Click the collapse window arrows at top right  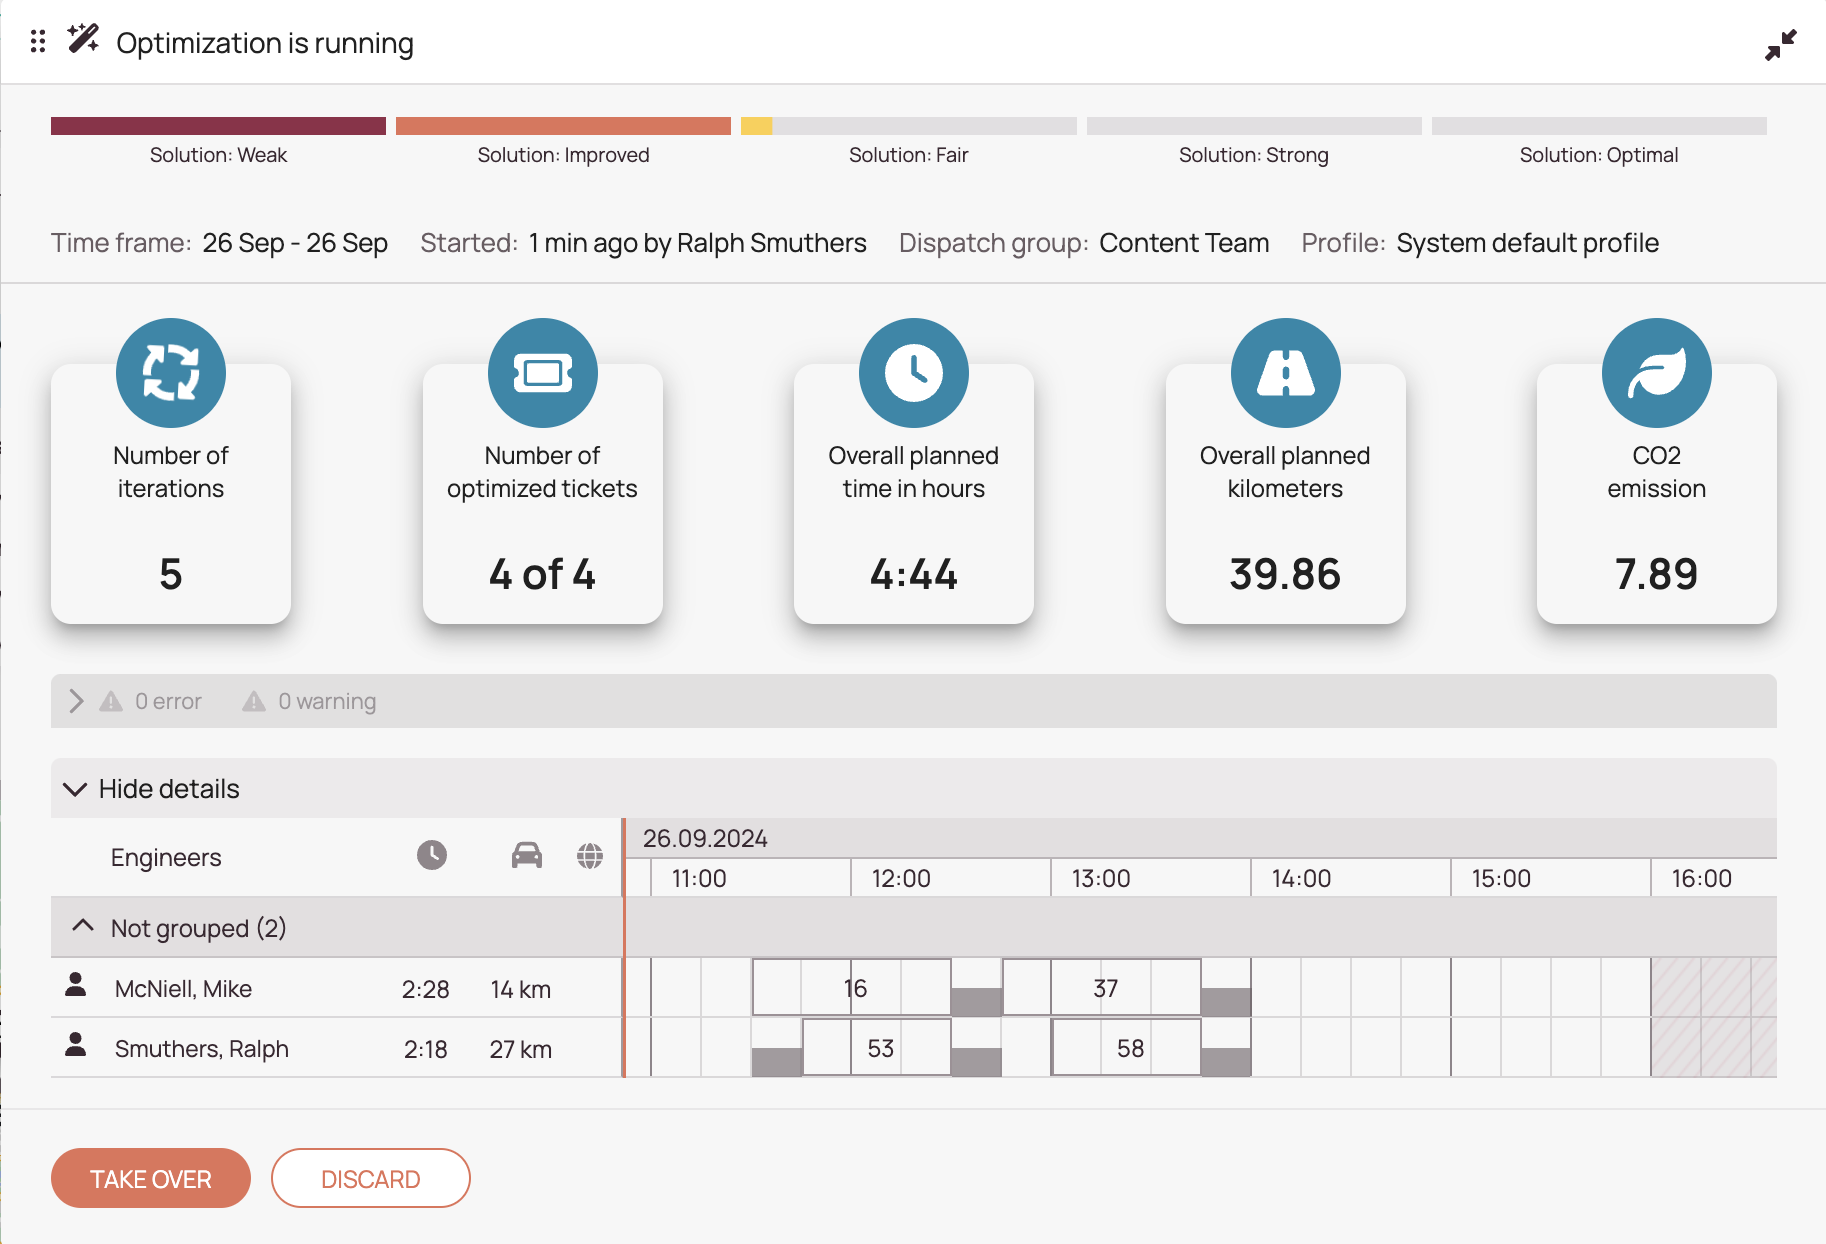click(x=1781, y=44)
